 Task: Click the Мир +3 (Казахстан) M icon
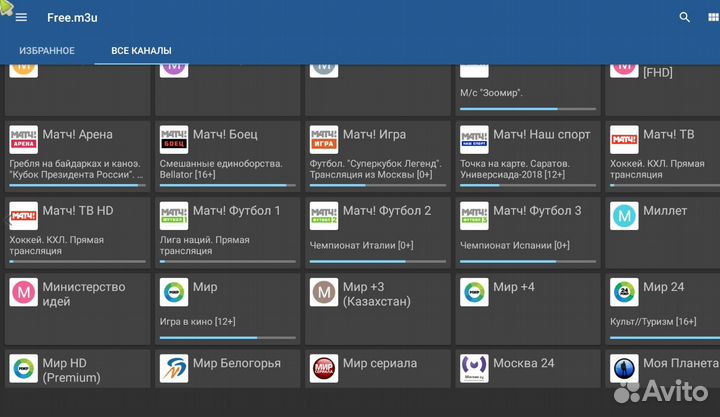pos(324,292)
